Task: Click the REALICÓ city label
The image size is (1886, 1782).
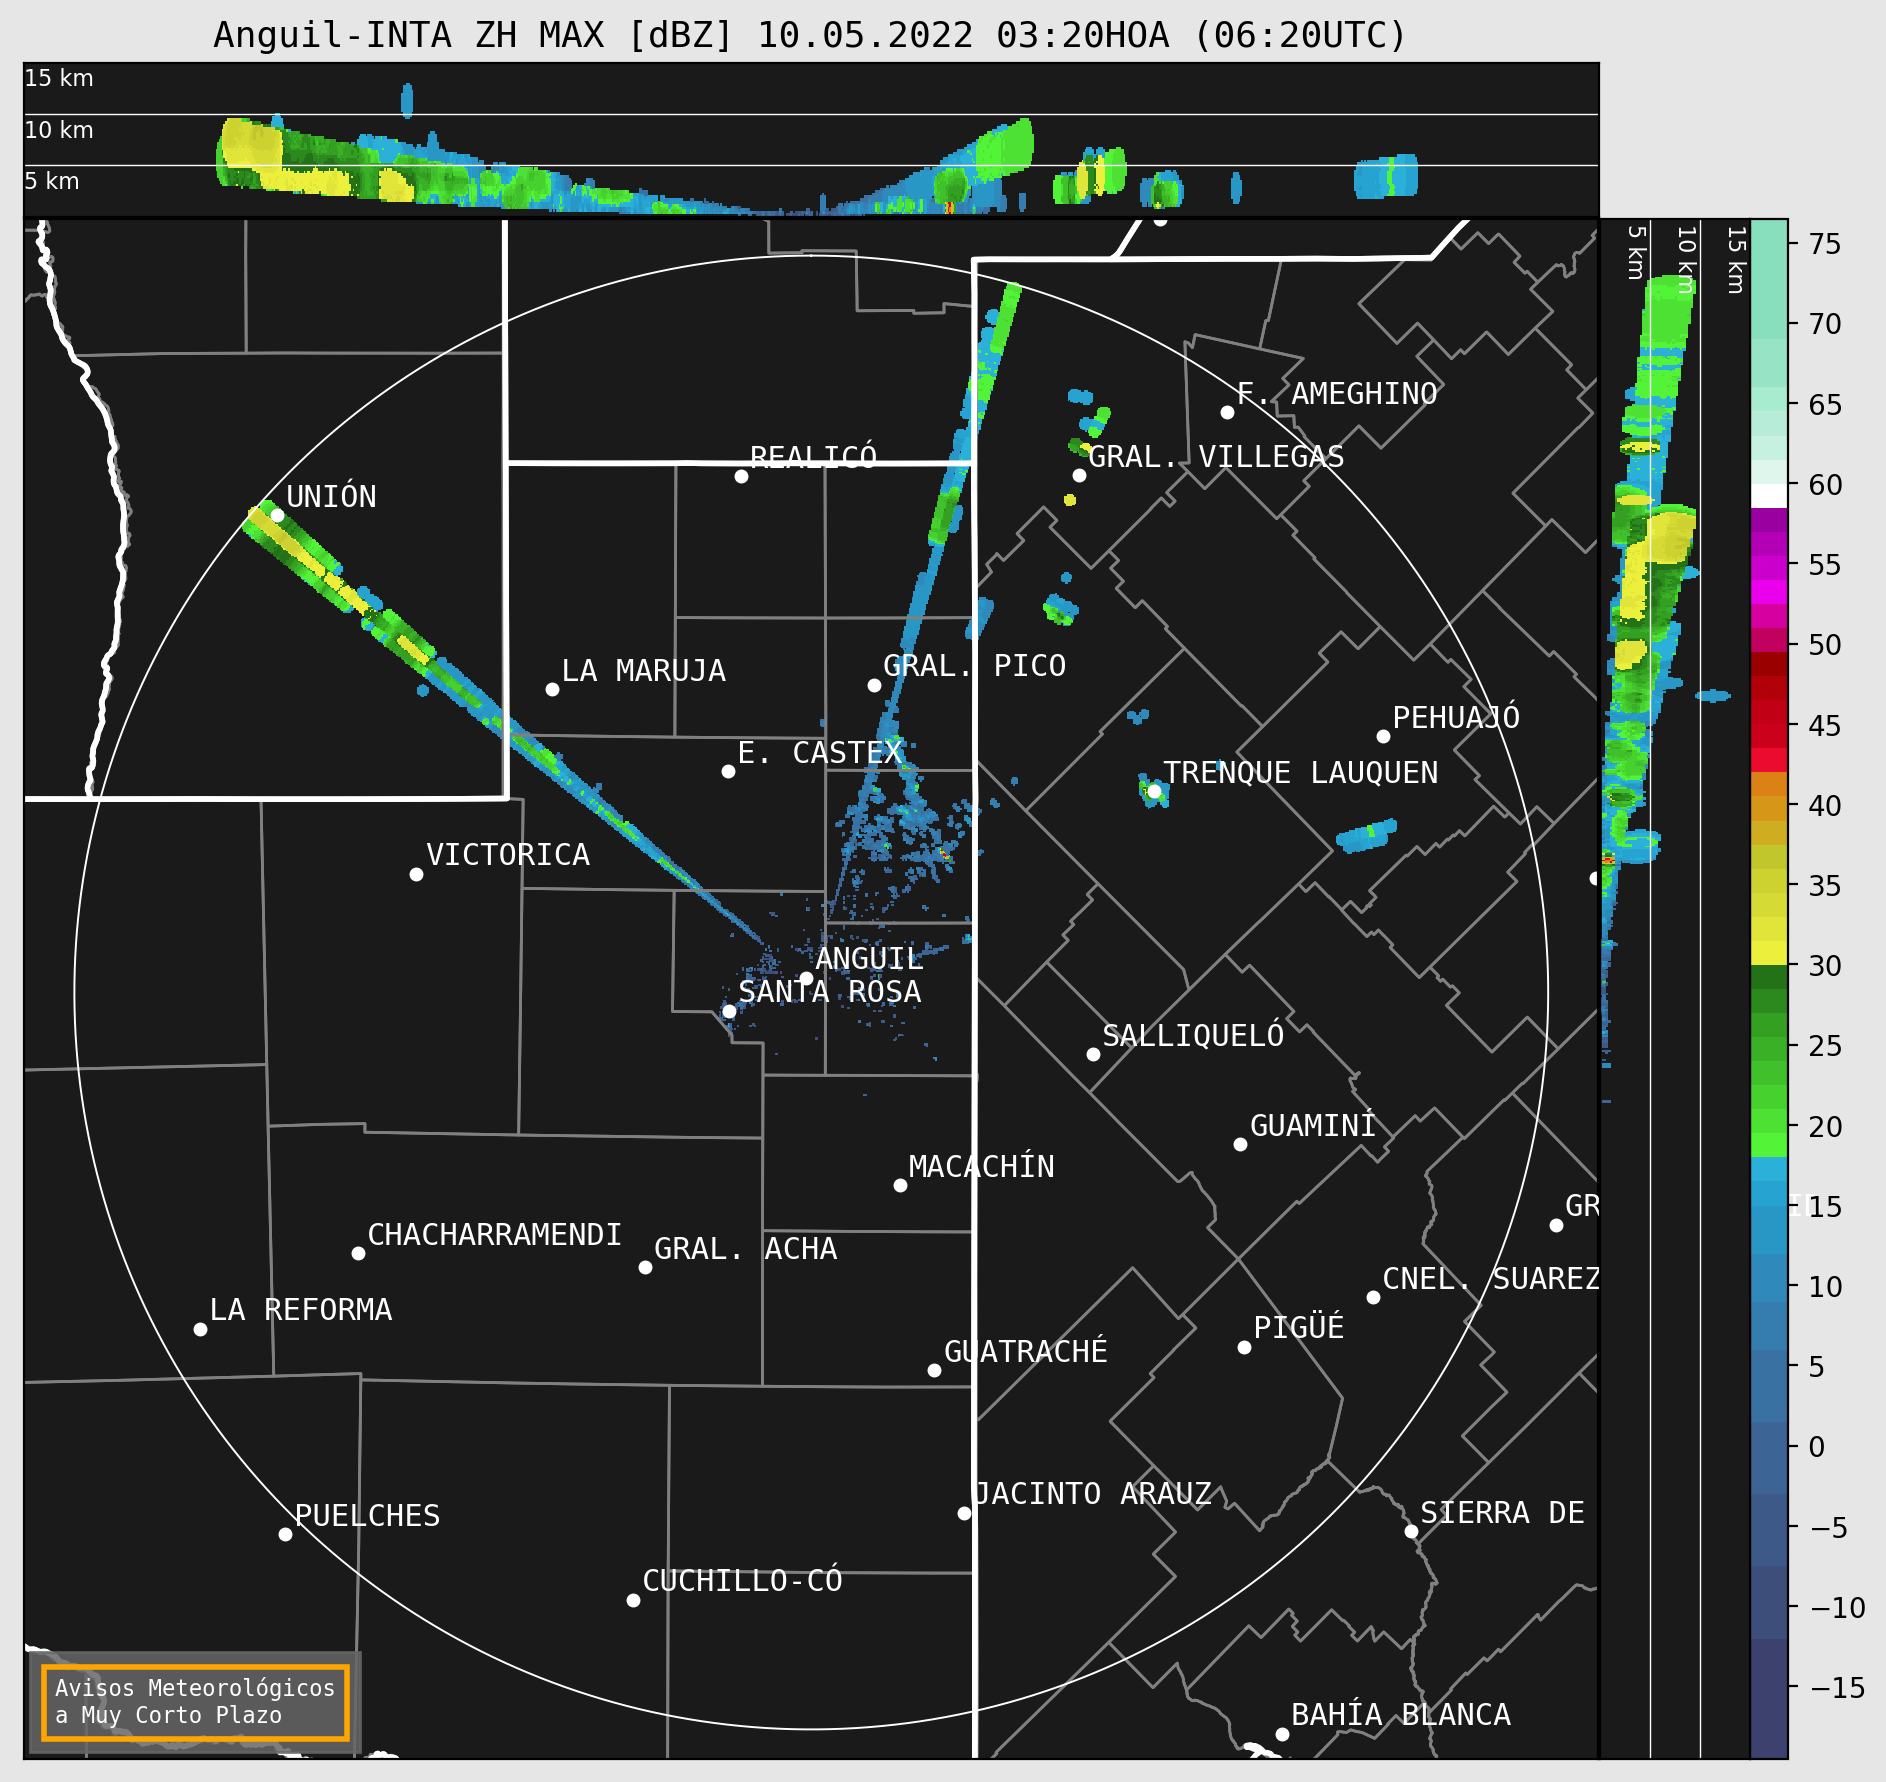Action: [813, 457]
